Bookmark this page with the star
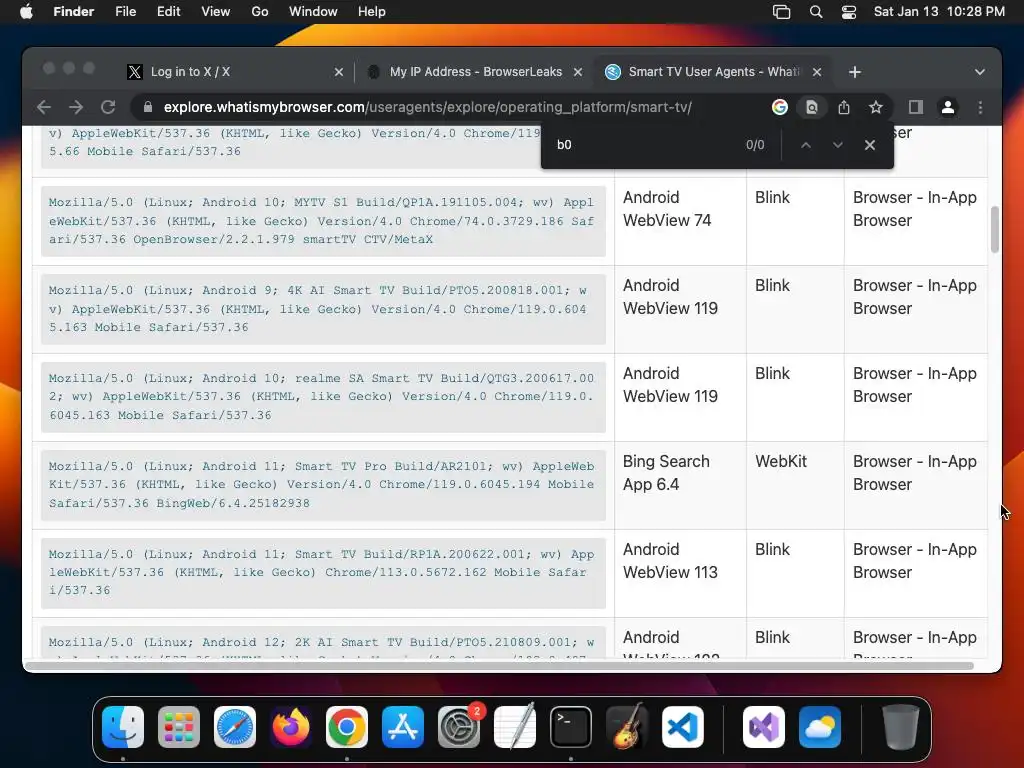This screenshot has width=1024, height=768. (x=876, y=107)
